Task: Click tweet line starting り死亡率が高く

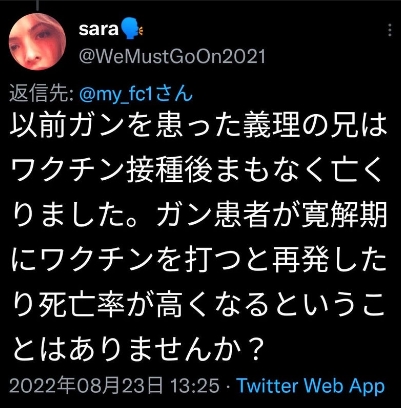Action: pos(199,305)
